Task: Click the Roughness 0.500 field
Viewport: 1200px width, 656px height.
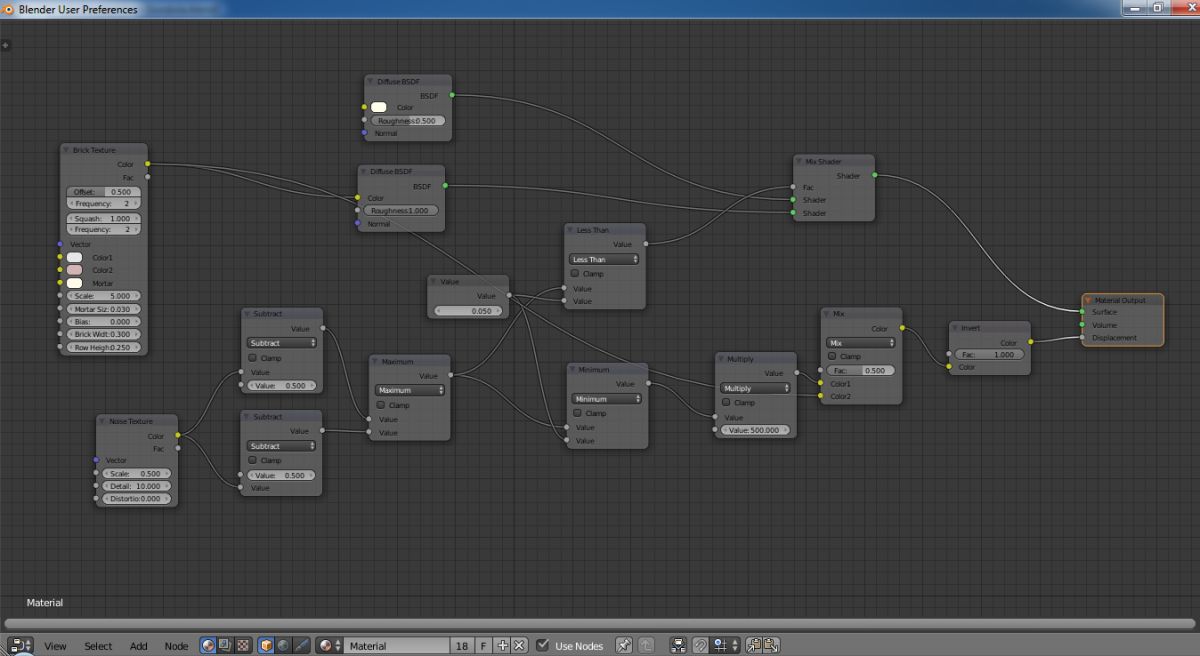Action: [x=408, y=120]
